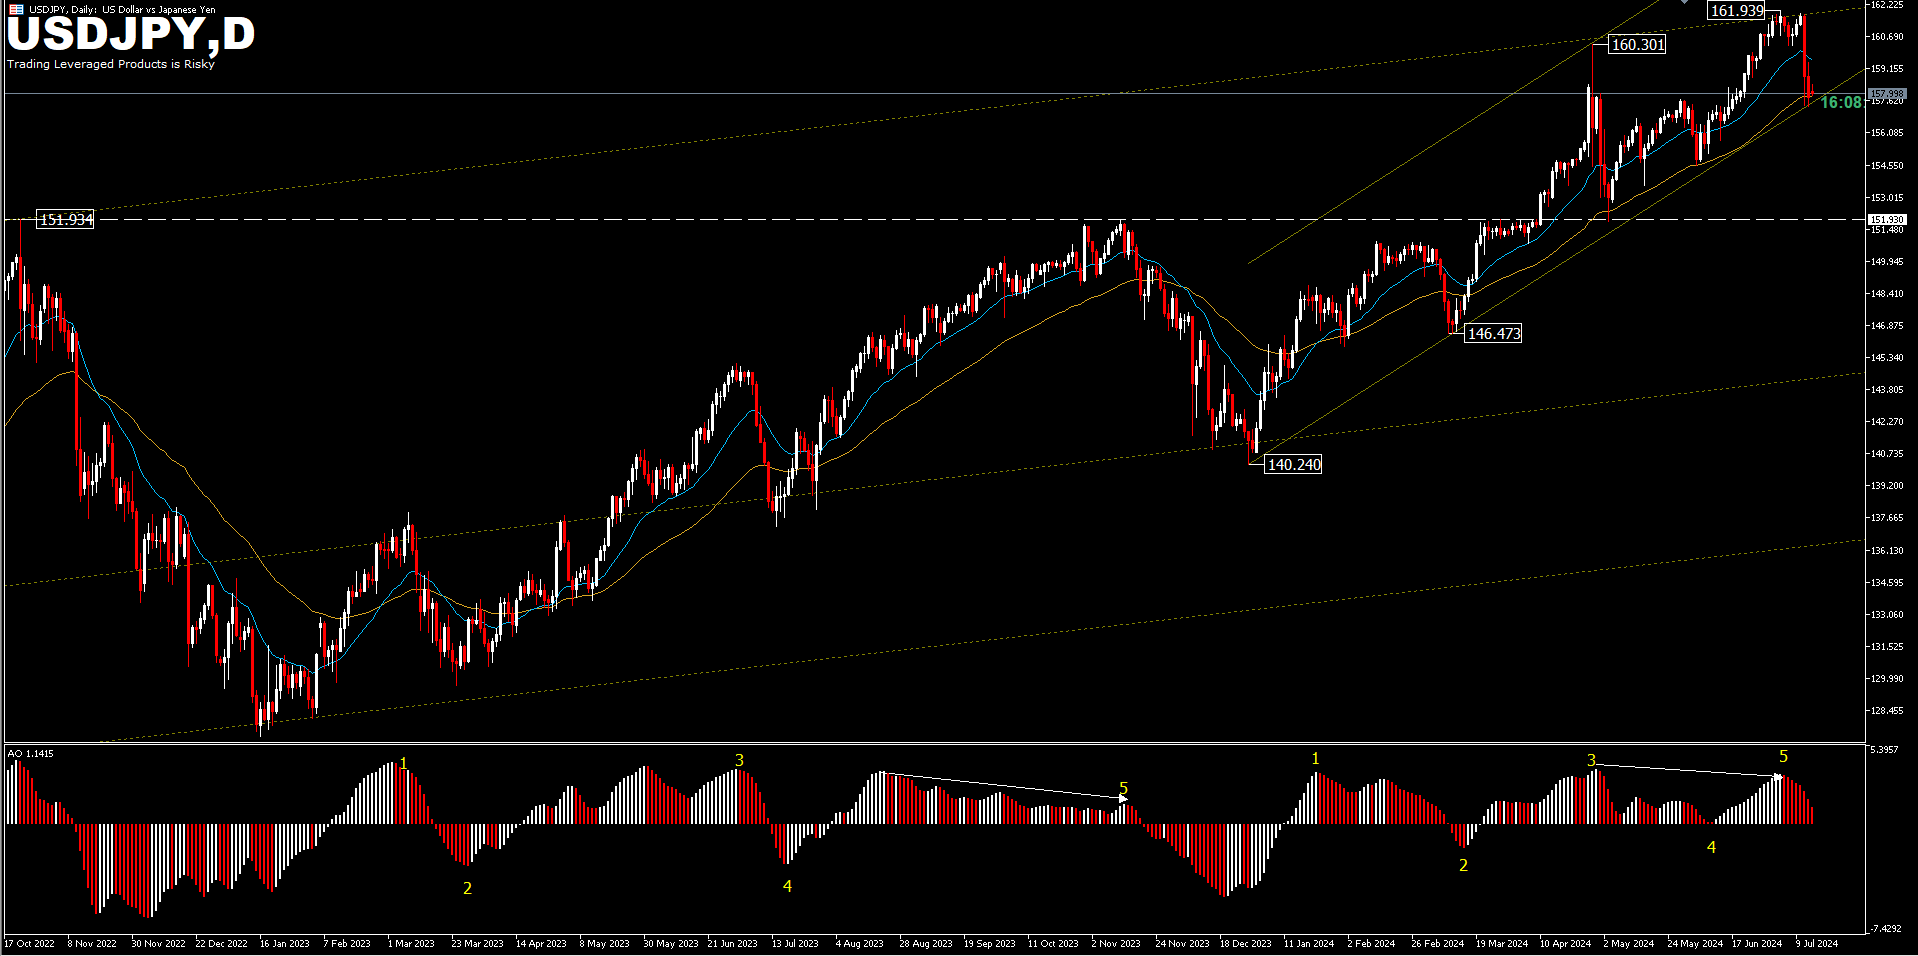Click the -7.4292 value on the AO scale
1918x956 pixels.
coord(1886,929)
